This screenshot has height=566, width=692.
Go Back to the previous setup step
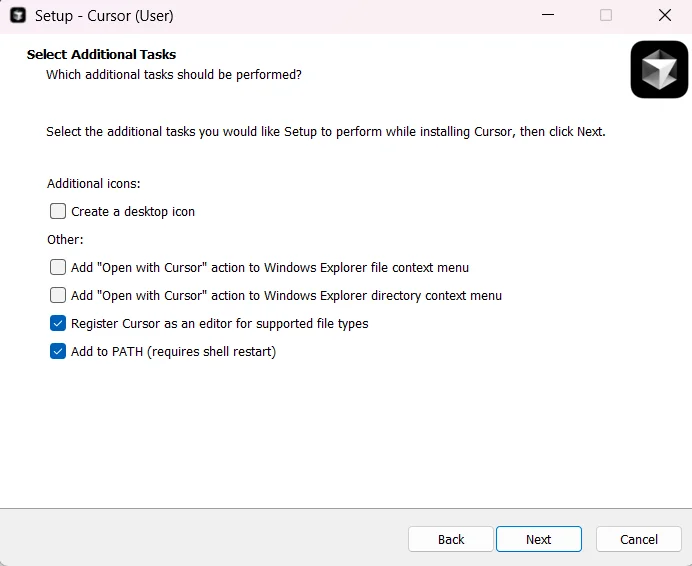point(451,539)
